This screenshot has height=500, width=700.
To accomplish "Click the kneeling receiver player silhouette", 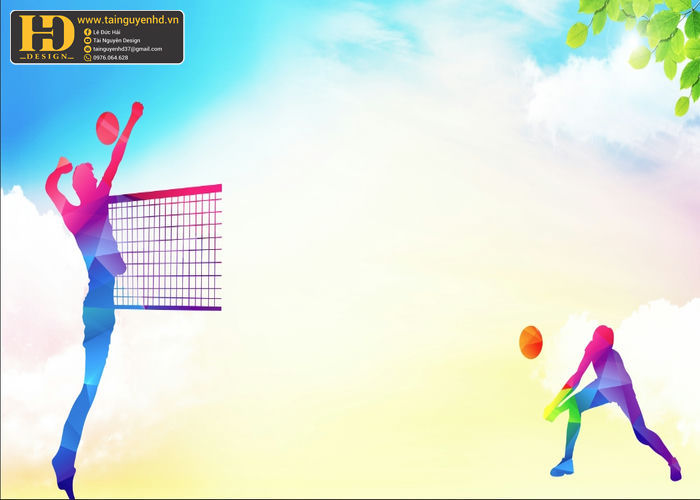I will coord(612,402).
